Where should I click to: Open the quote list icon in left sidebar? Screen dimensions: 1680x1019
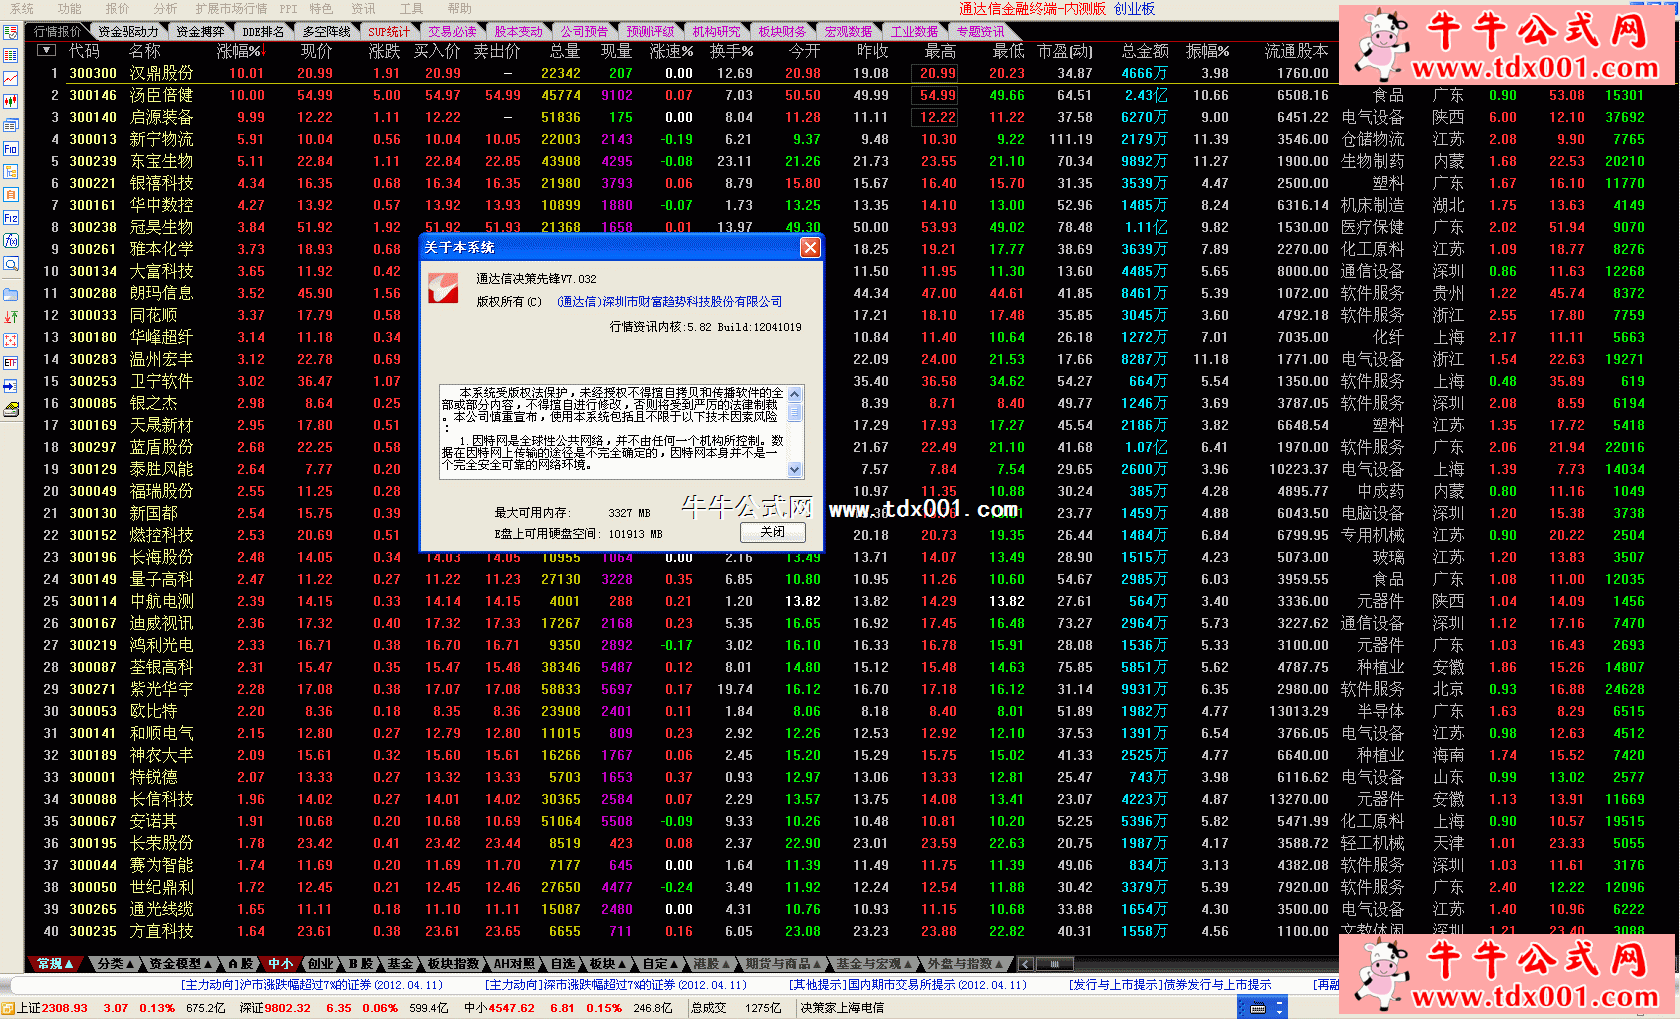click(x=11, y=33)
